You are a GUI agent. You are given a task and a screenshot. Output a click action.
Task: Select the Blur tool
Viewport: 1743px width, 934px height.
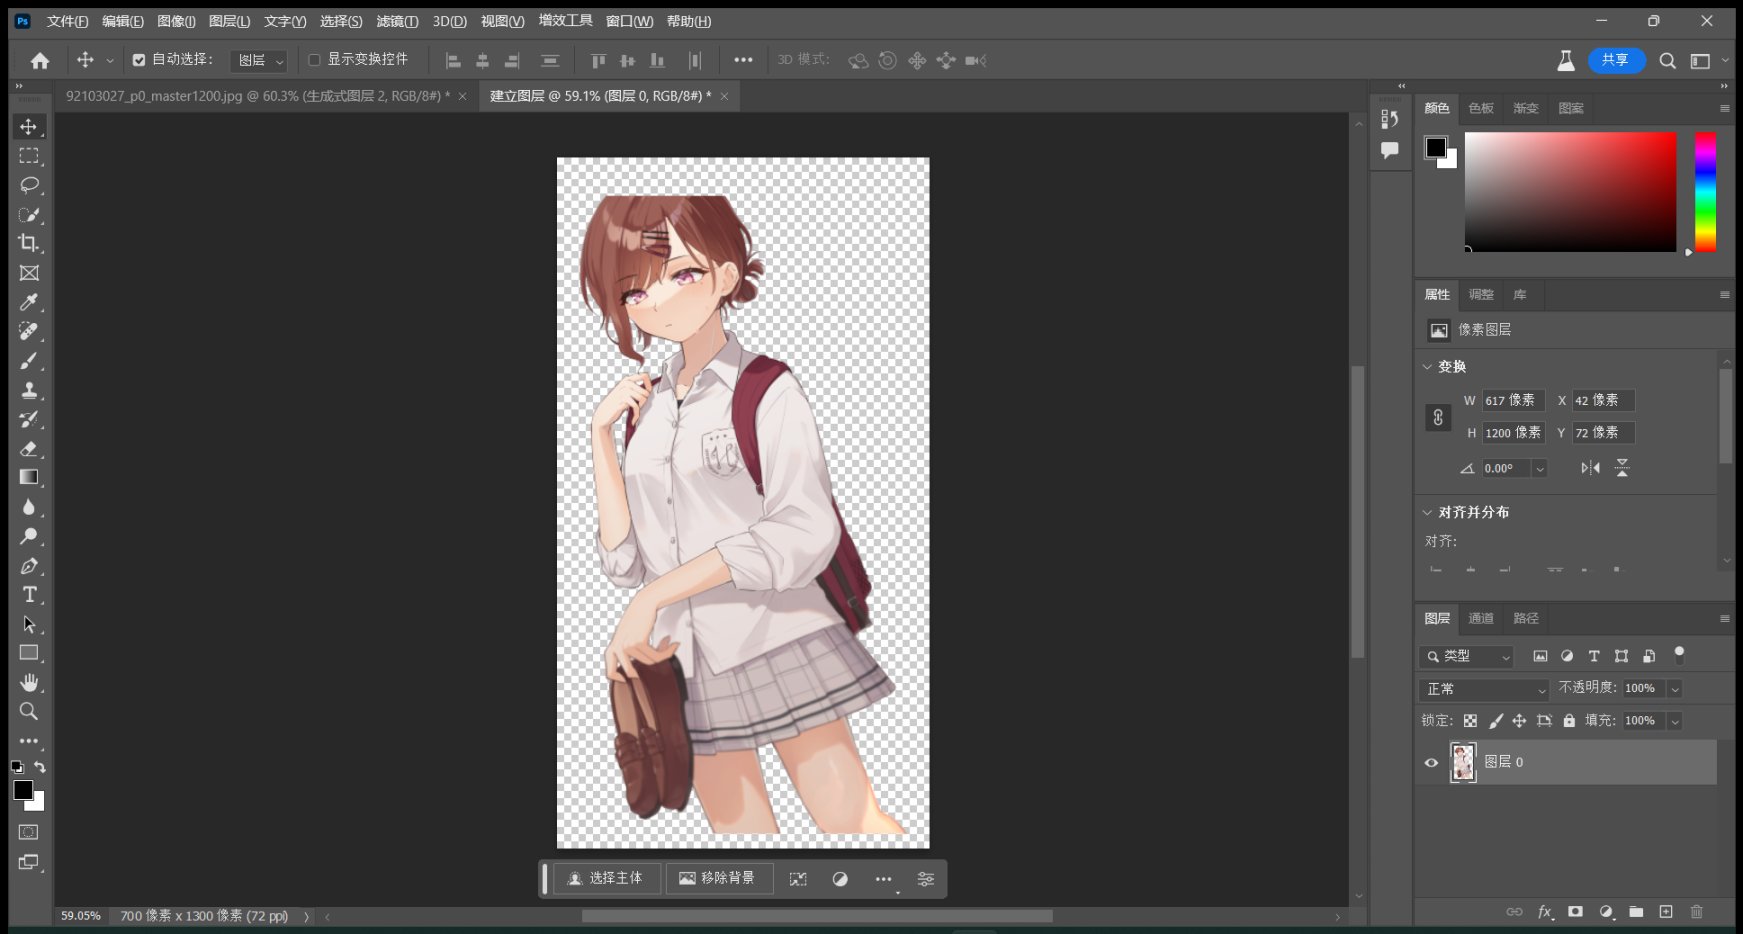click(x=29, y=507)
